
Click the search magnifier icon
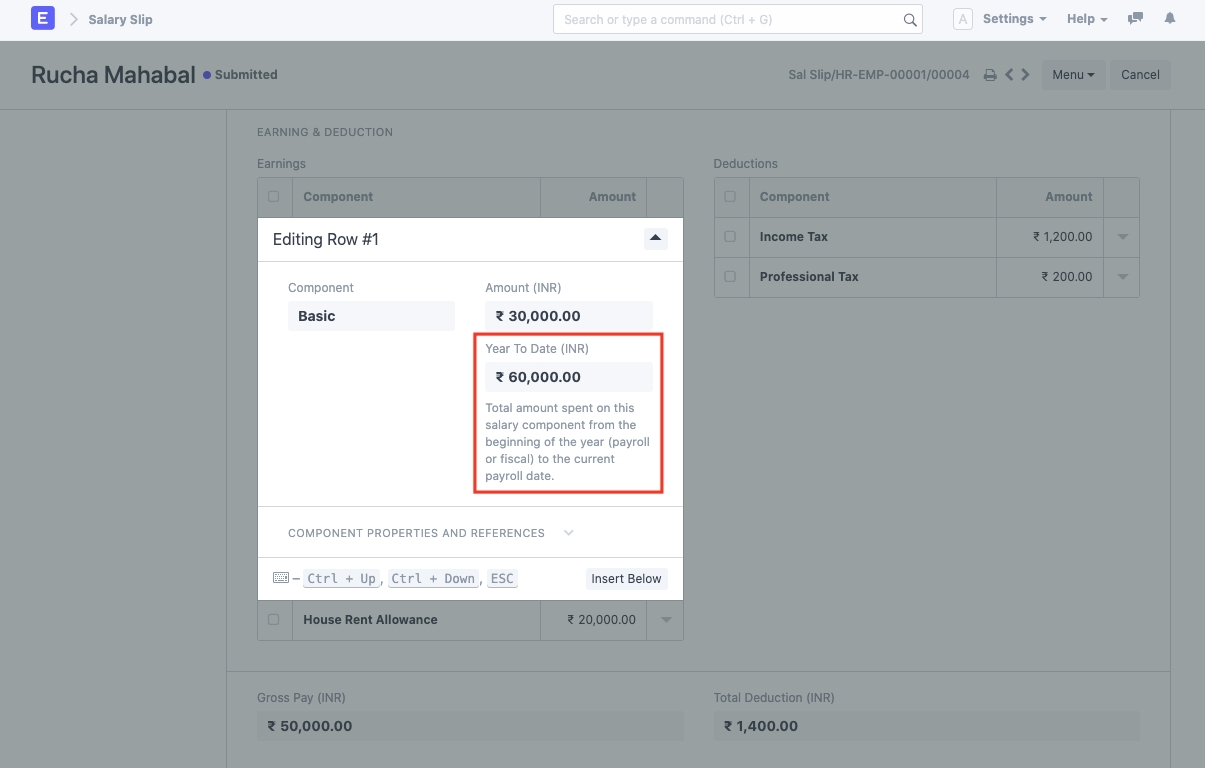coord(910,20)
